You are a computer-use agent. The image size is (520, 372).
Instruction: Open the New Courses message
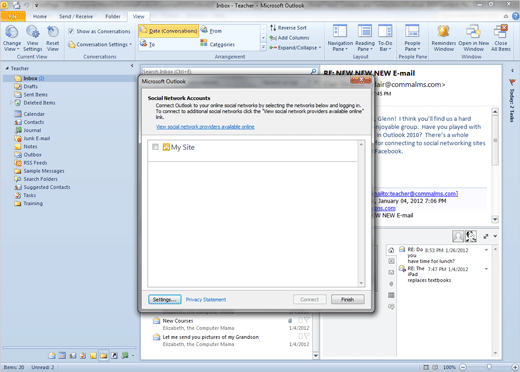point(231,324)
